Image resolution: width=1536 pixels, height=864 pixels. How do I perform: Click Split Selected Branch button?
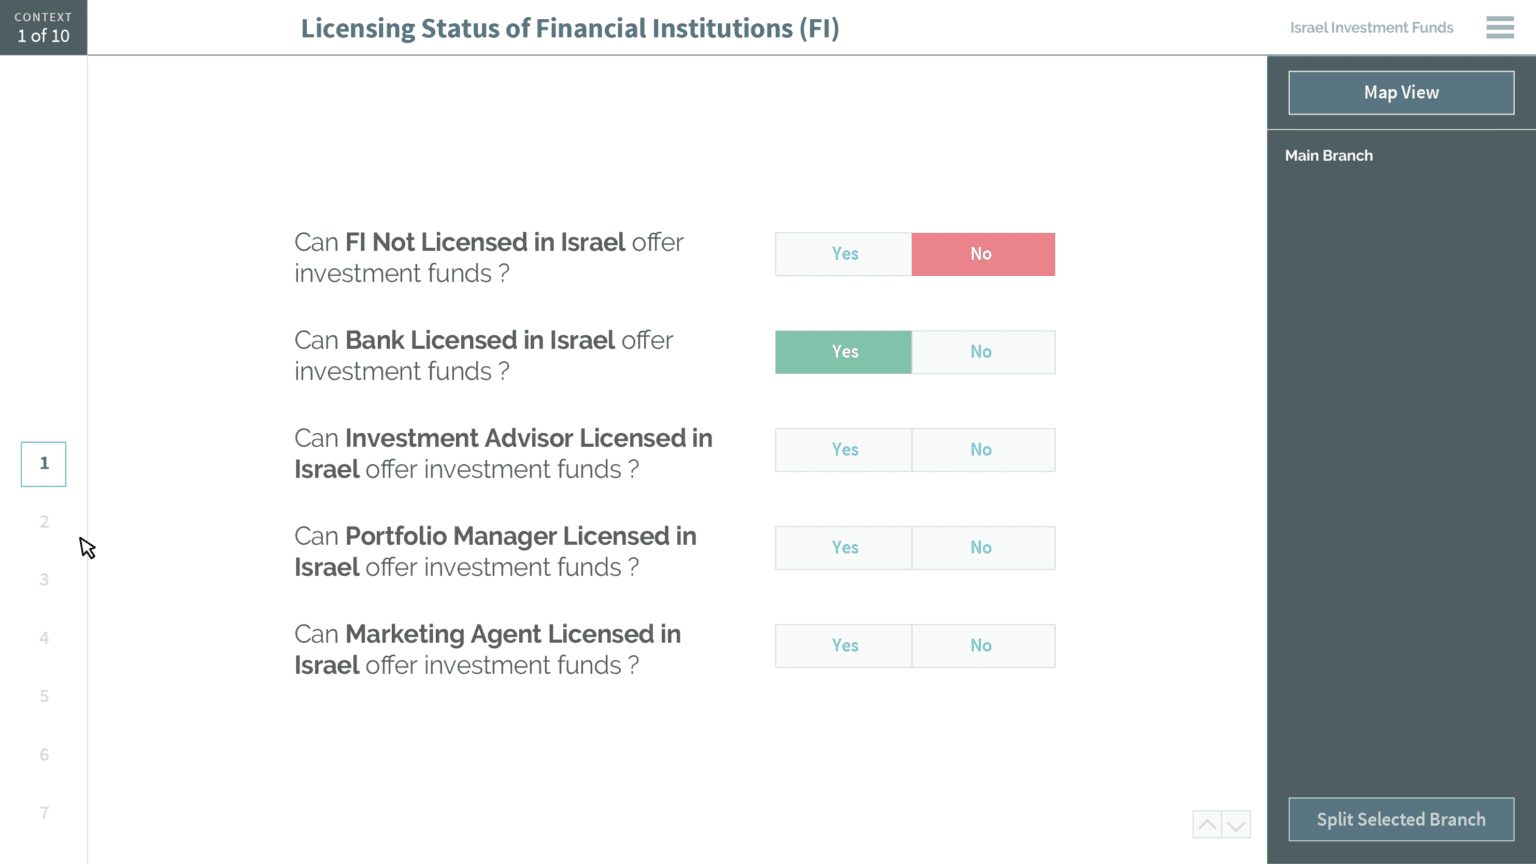point(1400,820)
